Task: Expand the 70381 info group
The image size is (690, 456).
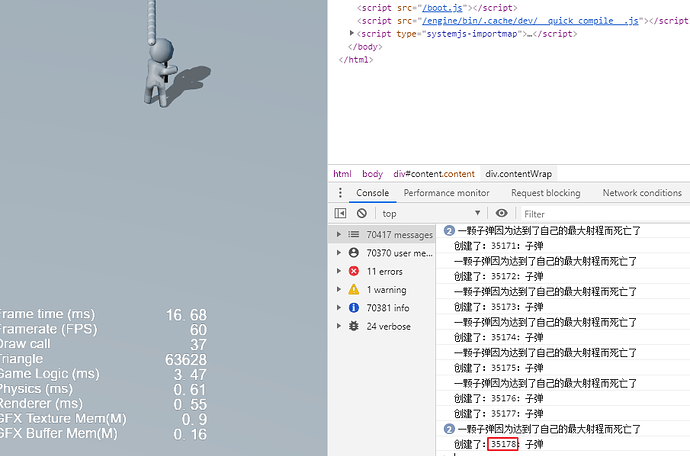Action: tap(338, 308)
